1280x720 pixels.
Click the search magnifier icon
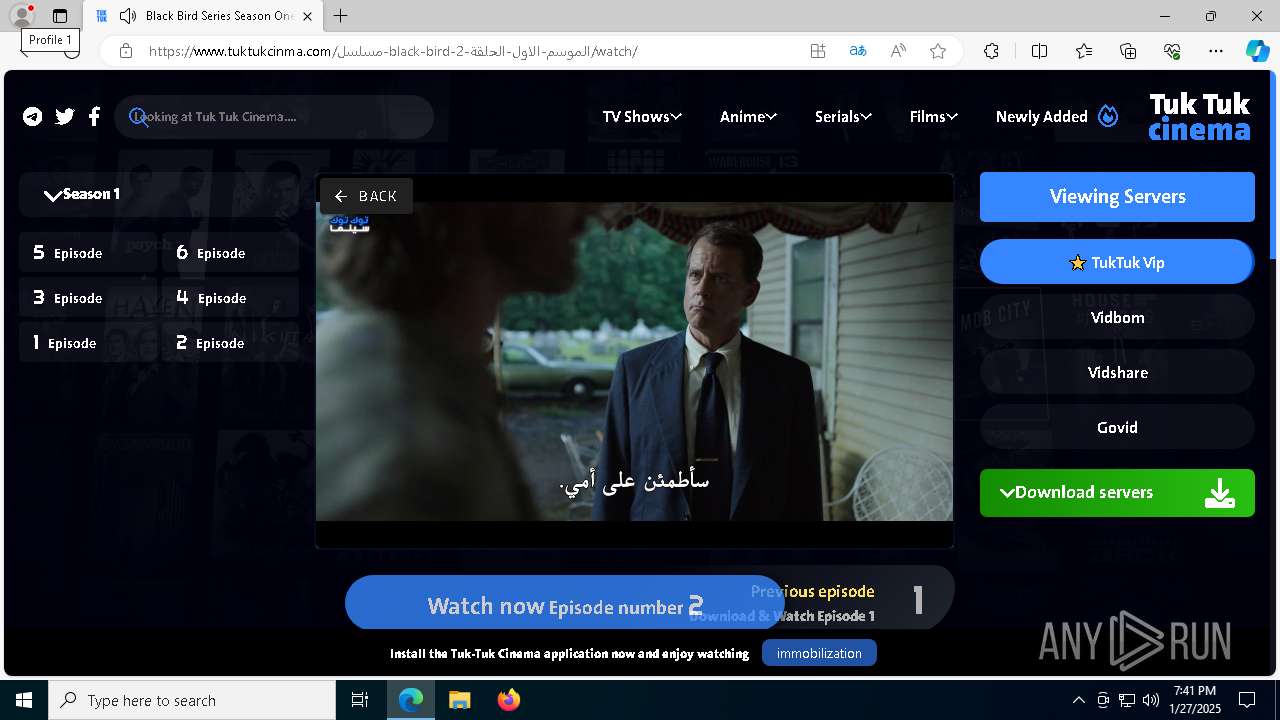139,117
